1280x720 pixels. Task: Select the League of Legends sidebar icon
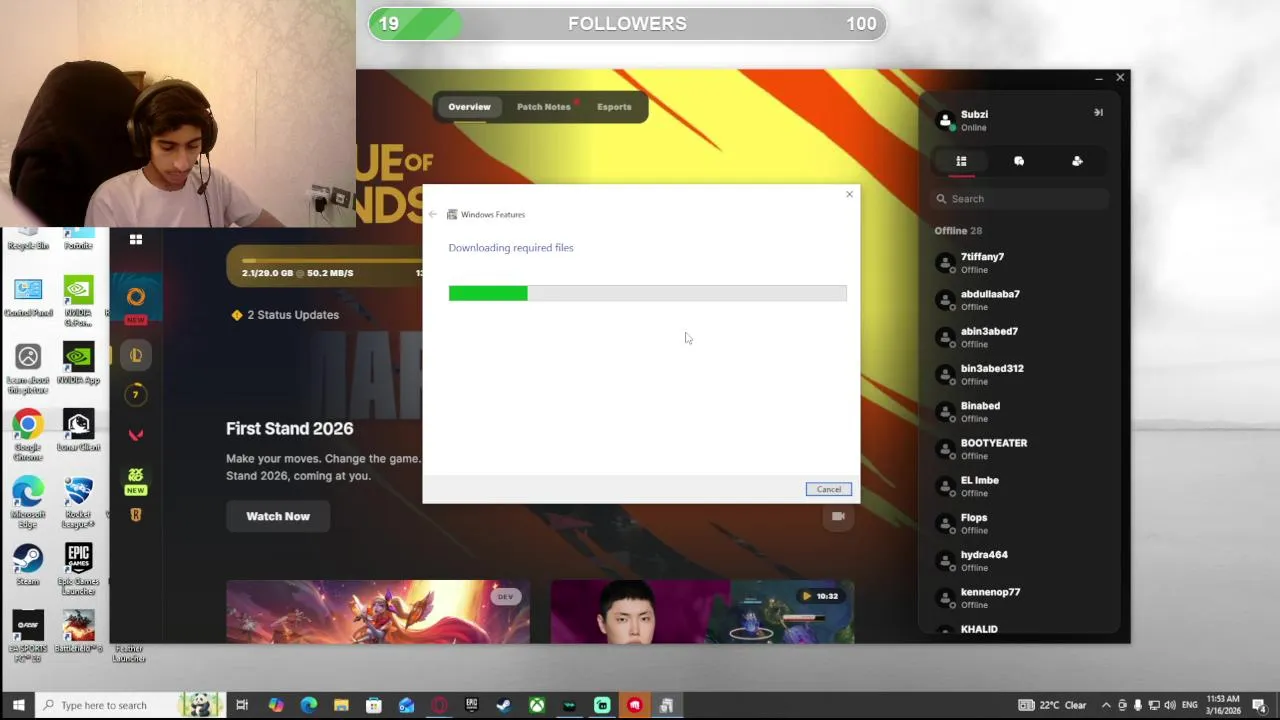pyautogui.click(x=136, y=355)
